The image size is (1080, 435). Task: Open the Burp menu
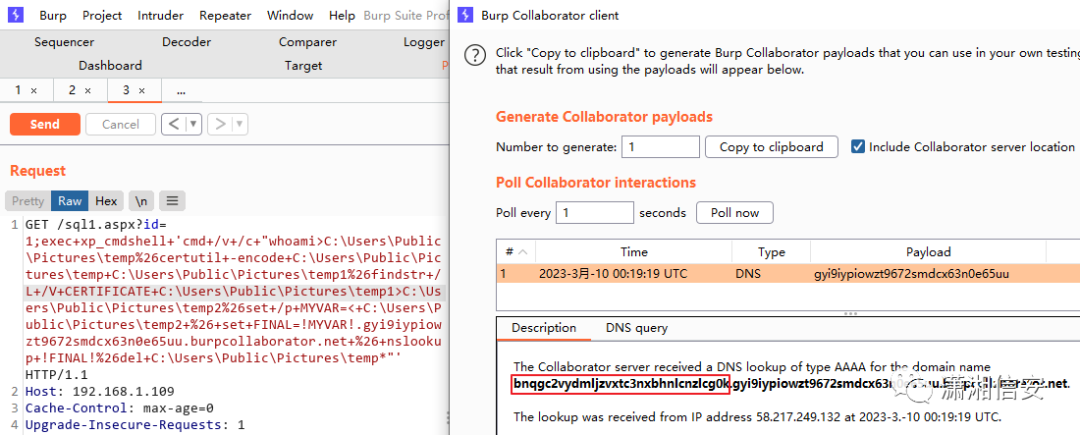(x=53, y=15)
